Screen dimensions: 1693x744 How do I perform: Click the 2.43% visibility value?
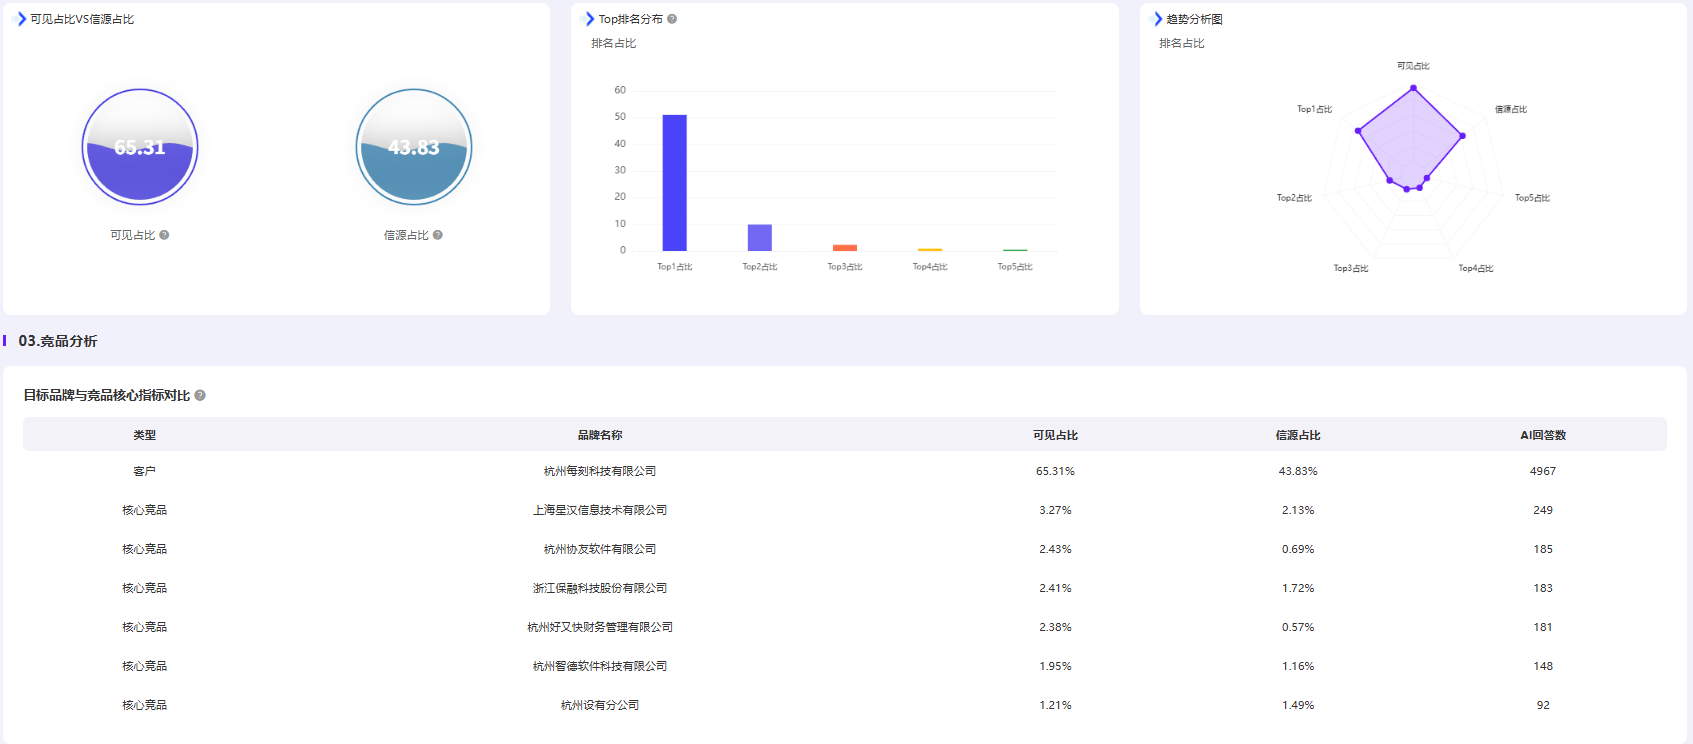click(x=1055, y=549)
